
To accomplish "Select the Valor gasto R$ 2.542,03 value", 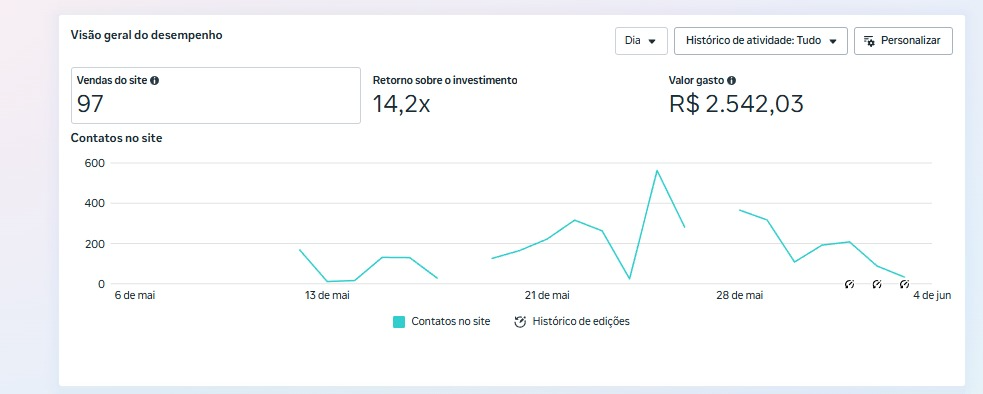I will (736, 104).
